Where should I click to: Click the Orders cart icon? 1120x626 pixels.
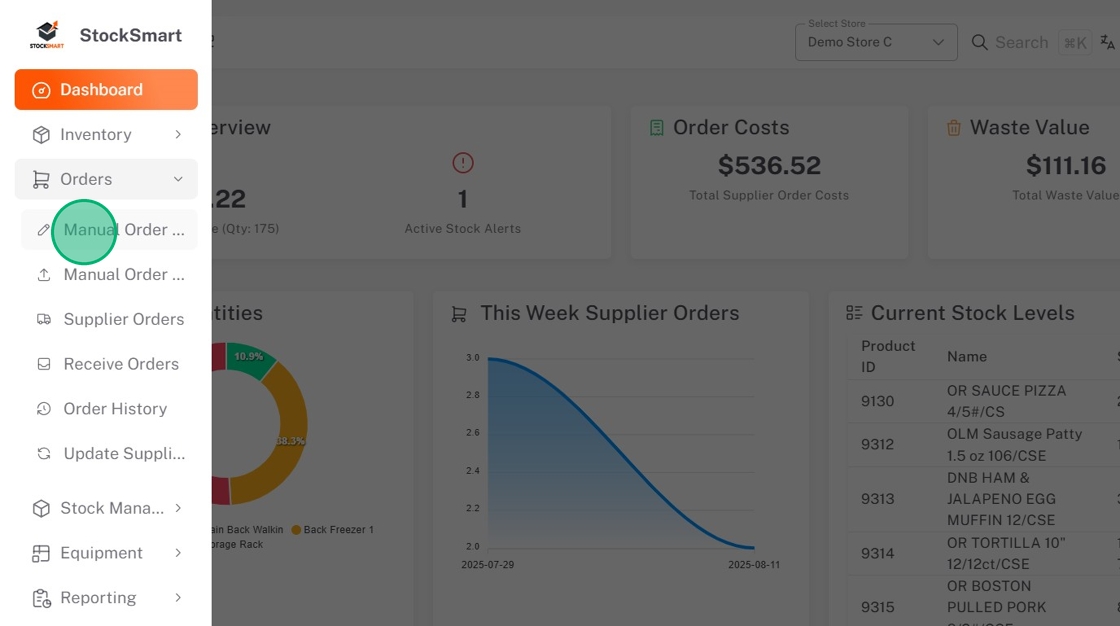41,179
